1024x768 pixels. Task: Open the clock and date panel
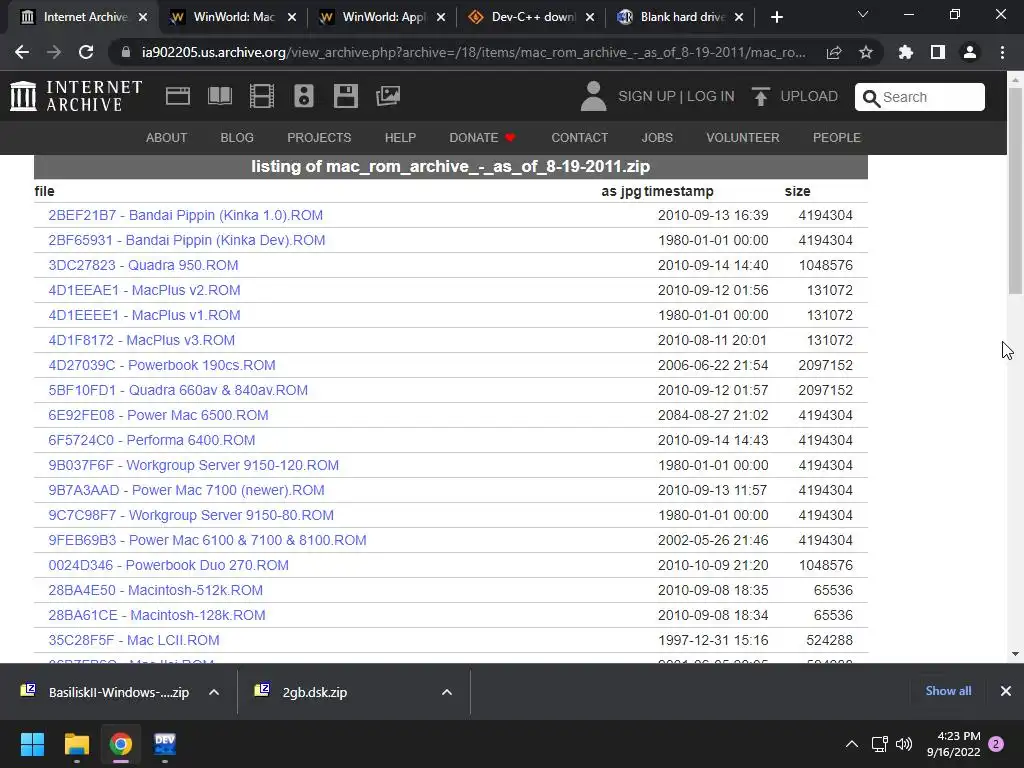tap(953, 744)
